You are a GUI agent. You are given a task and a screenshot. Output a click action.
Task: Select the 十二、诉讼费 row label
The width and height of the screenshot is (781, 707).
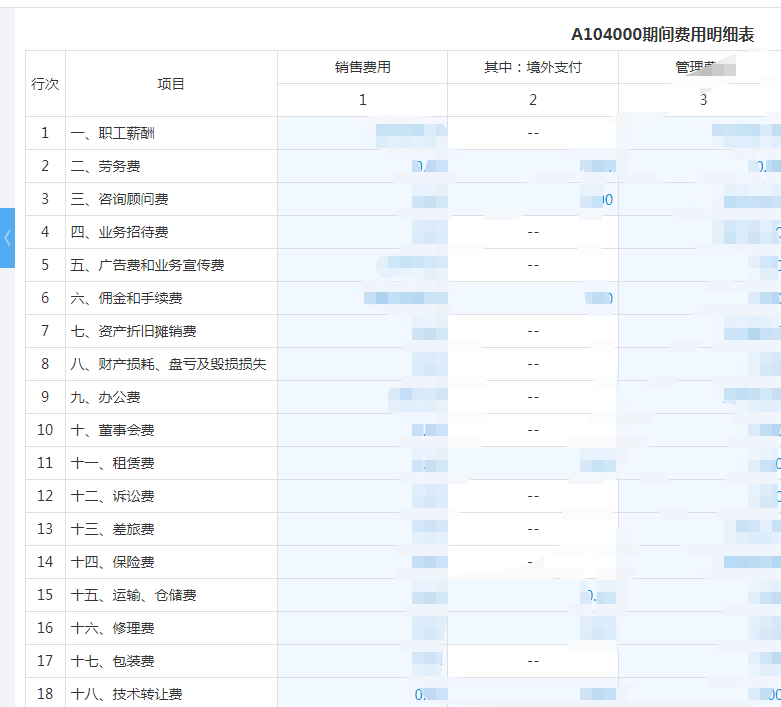coord(112,496)
